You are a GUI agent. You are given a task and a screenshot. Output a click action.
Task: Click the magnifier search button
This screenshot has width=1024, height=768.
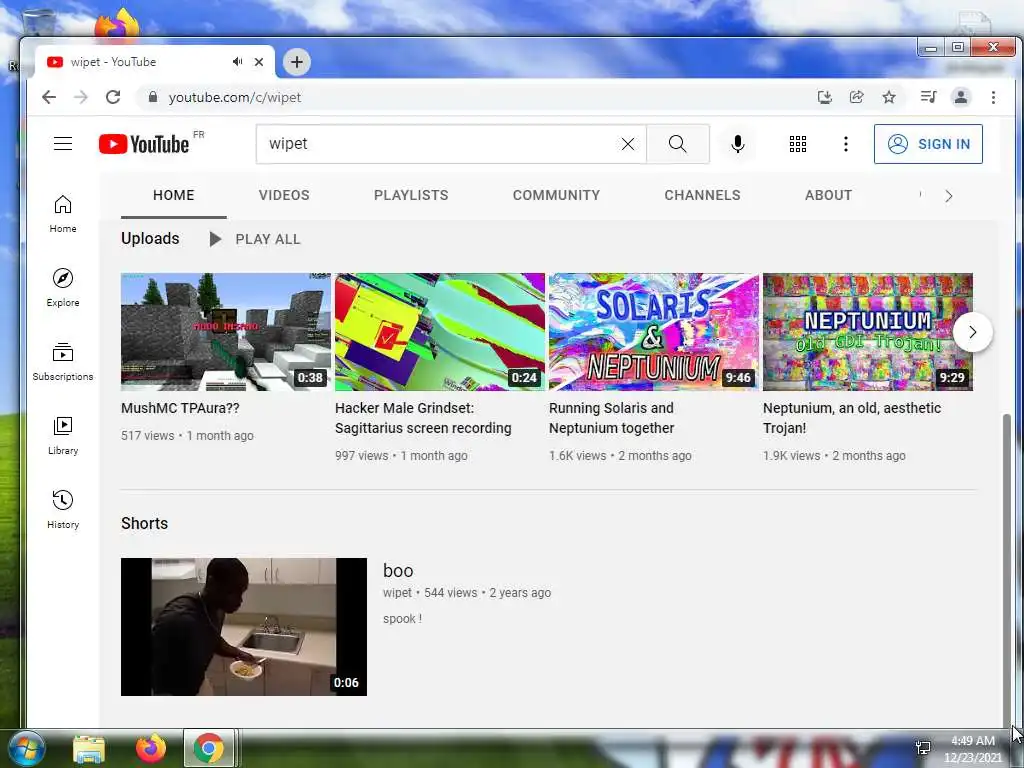coord(678,144)
